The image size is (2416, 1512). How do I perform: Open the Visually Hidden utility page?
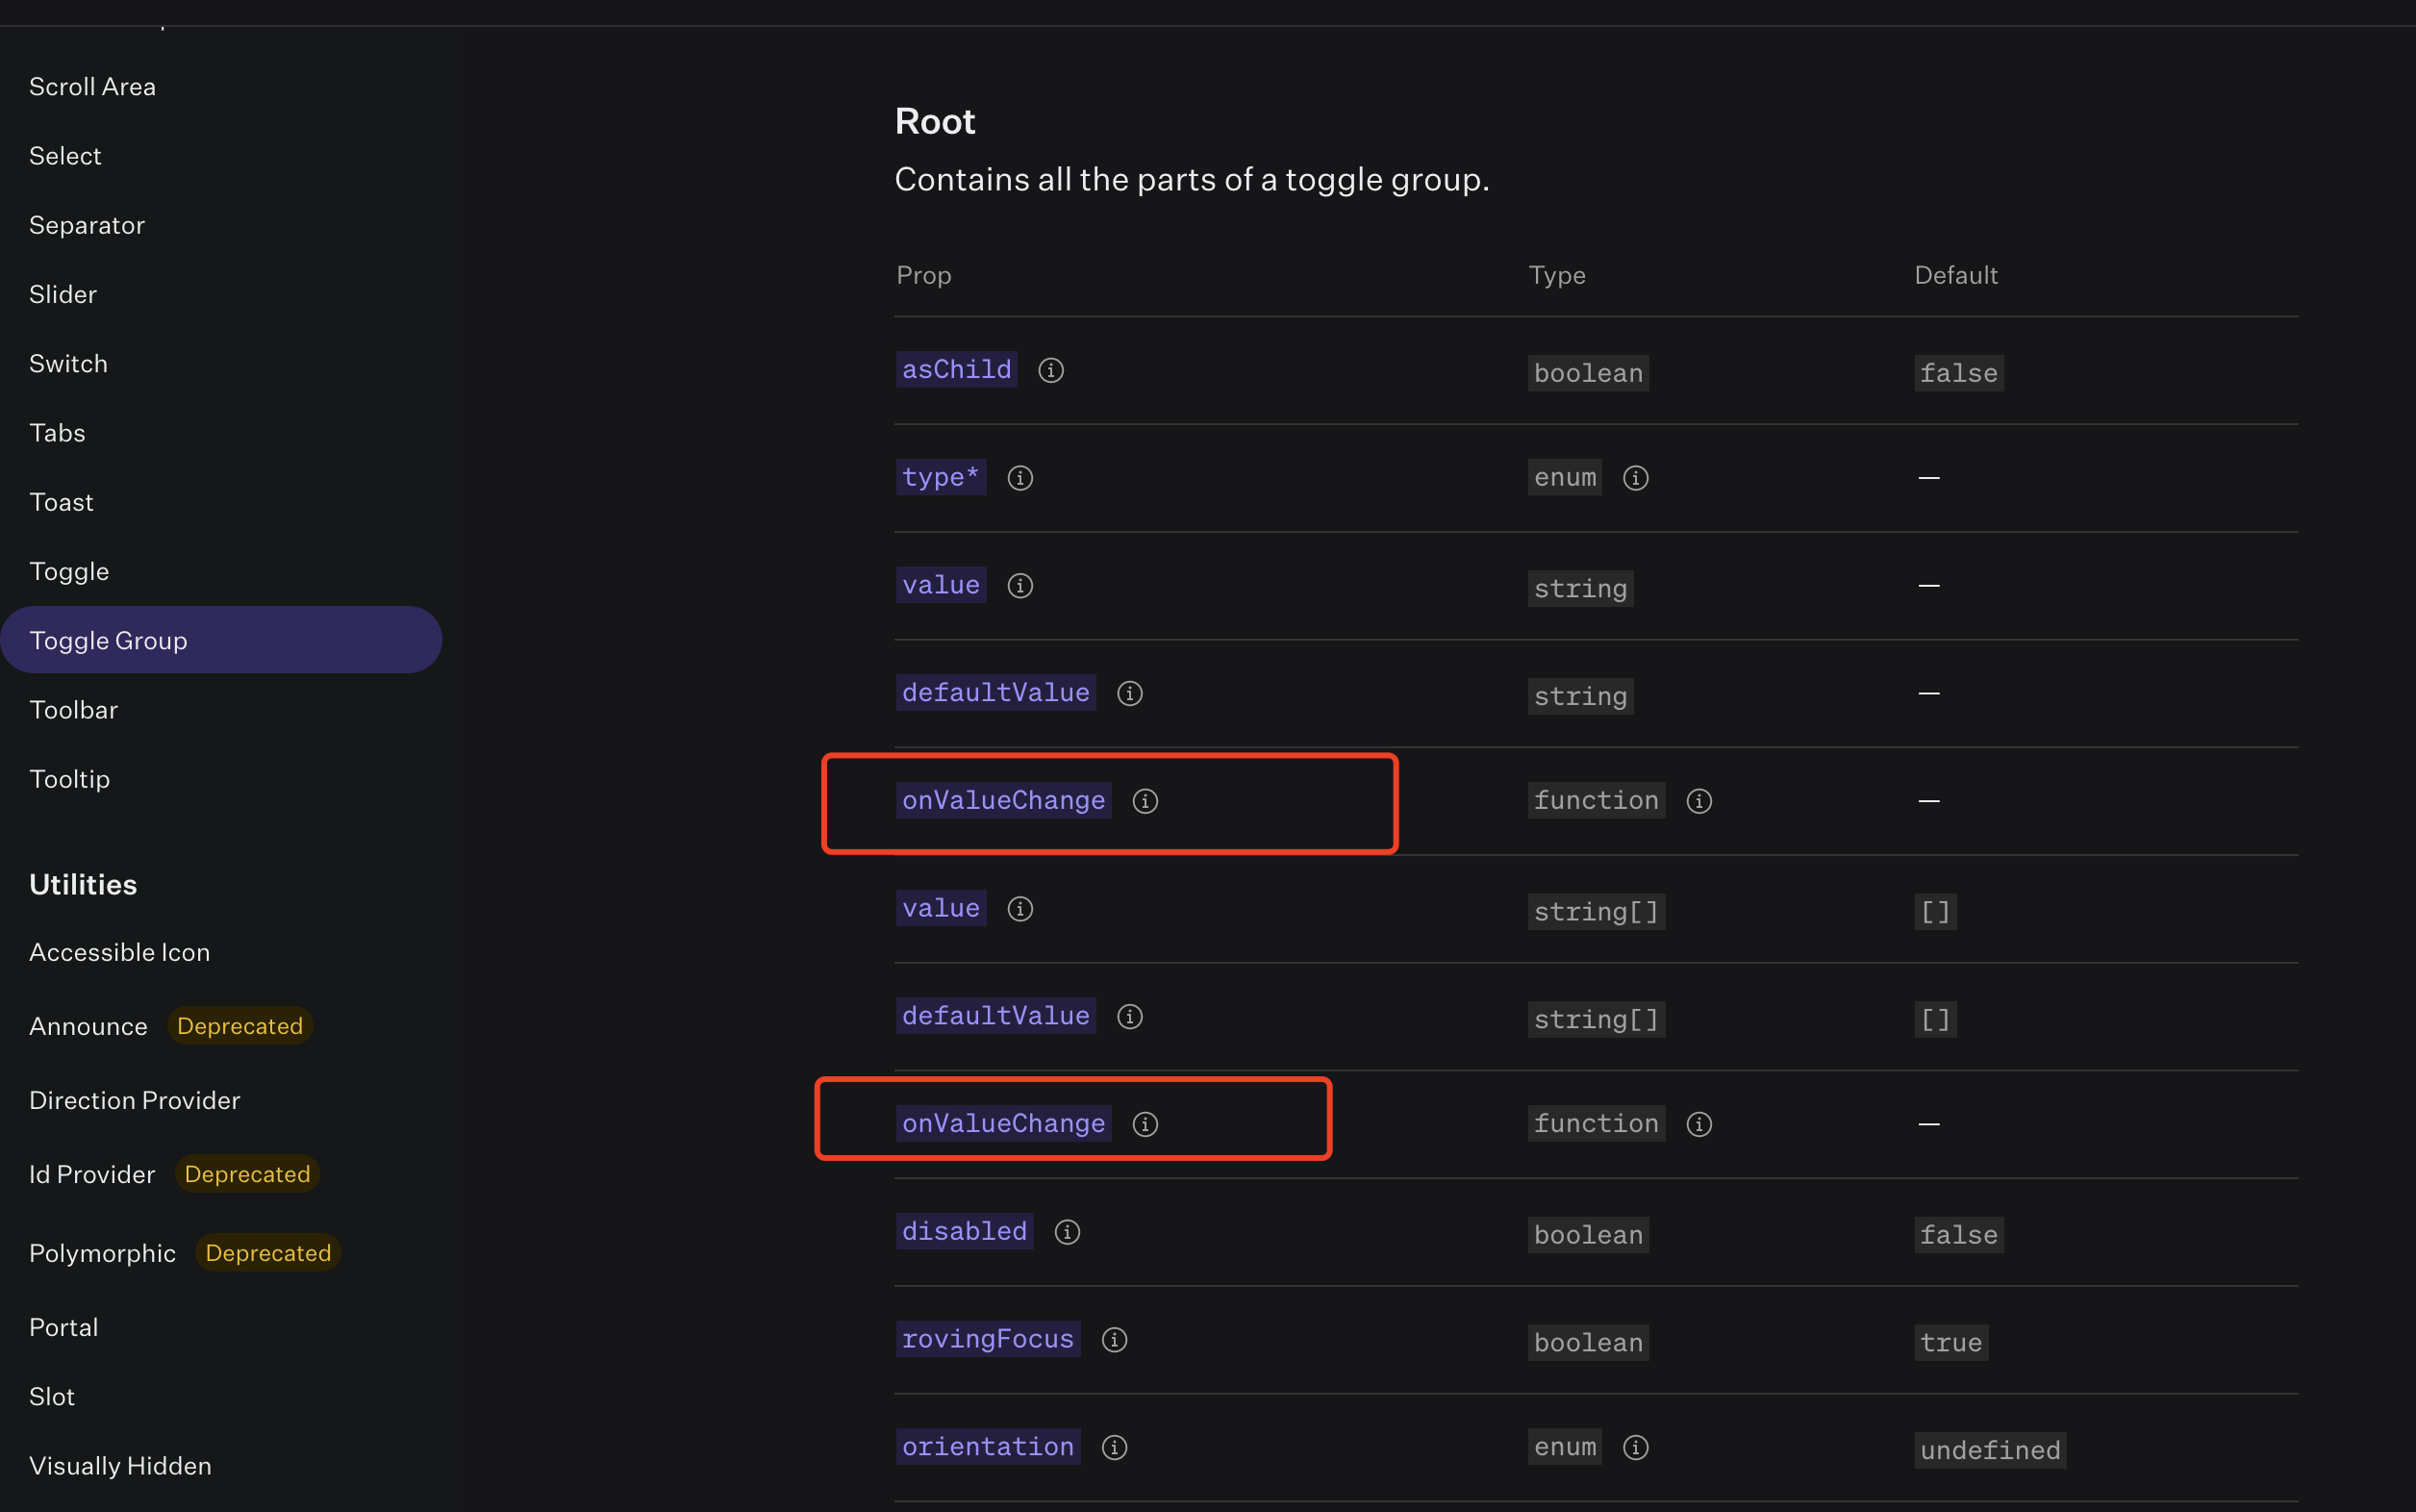120,1465
